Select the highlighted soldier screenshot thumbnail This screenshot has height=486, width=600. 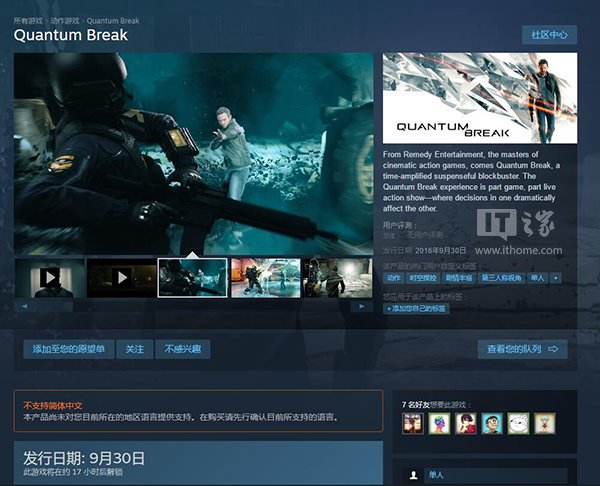(192, 278)
